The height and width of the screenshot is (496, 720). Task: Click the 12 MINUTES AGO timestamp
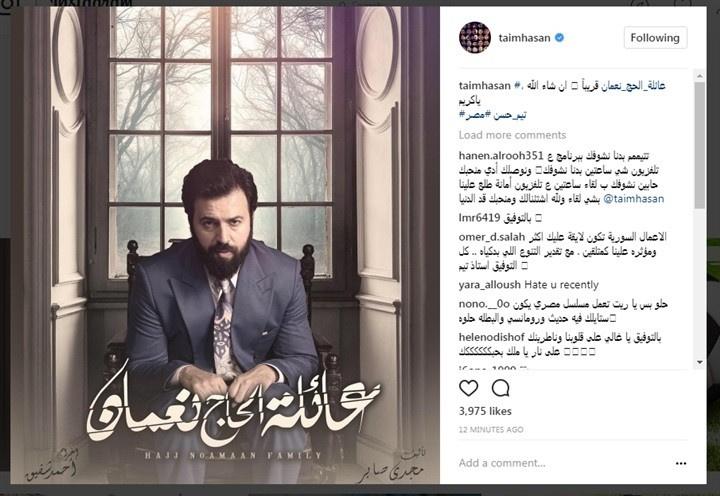pos(491,429)
